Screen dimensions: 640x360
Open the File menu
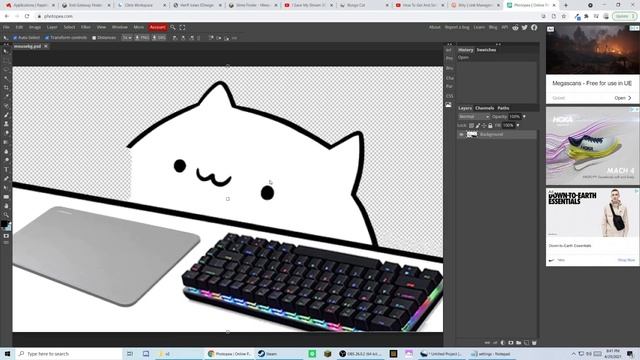(x=6, y=27)
